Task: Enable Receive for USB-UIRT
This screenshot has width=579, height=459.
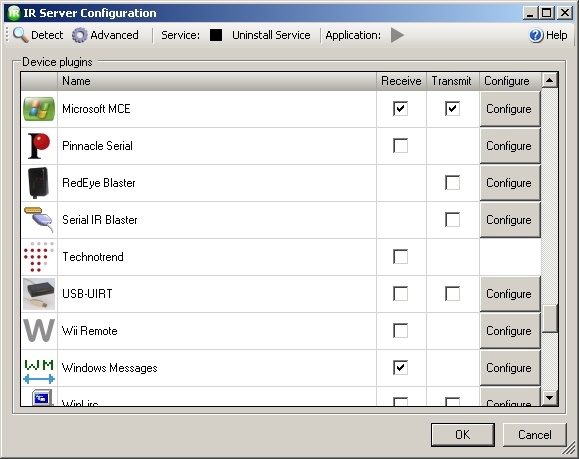Action: click(401, 294)
